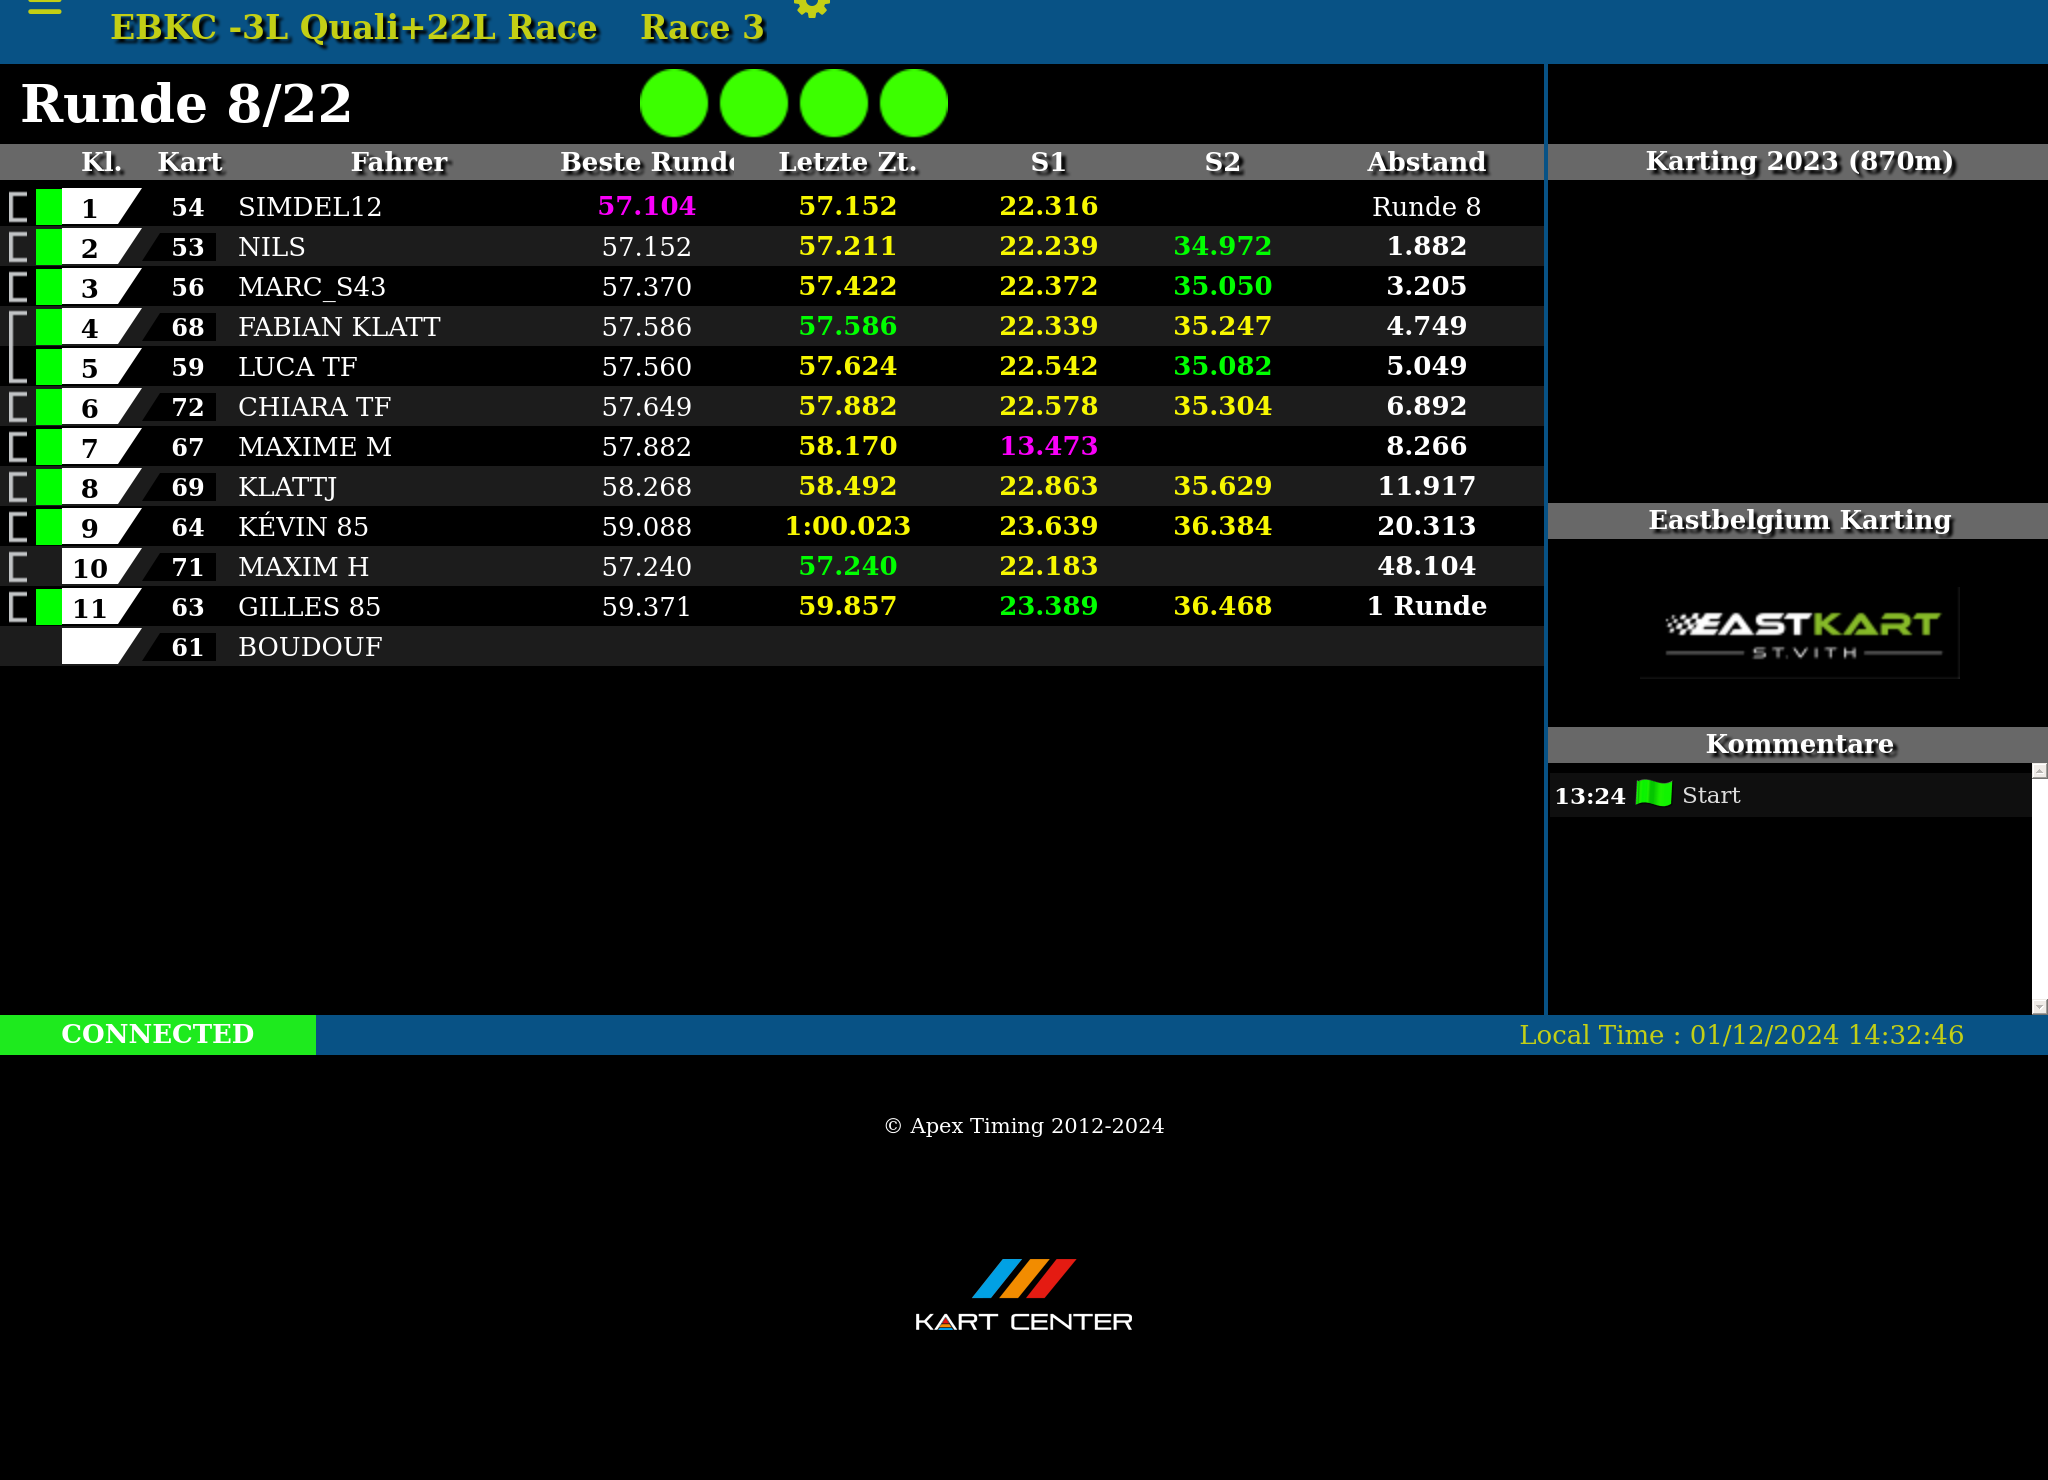Viewport: 2048px width, 1480px height.
Task: Toggle the bracket marker beside position 7
Action: (17, 447)
